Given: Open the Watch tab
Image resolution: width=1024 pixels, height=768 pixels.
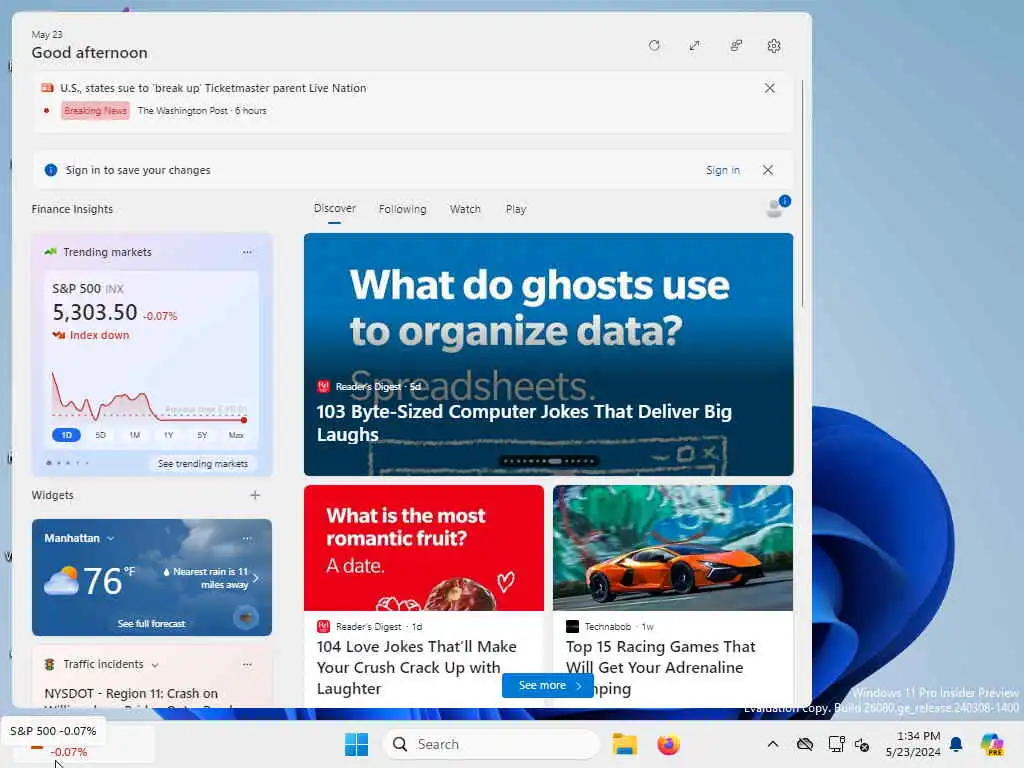Looking at the screenshot, I should 465,209.
